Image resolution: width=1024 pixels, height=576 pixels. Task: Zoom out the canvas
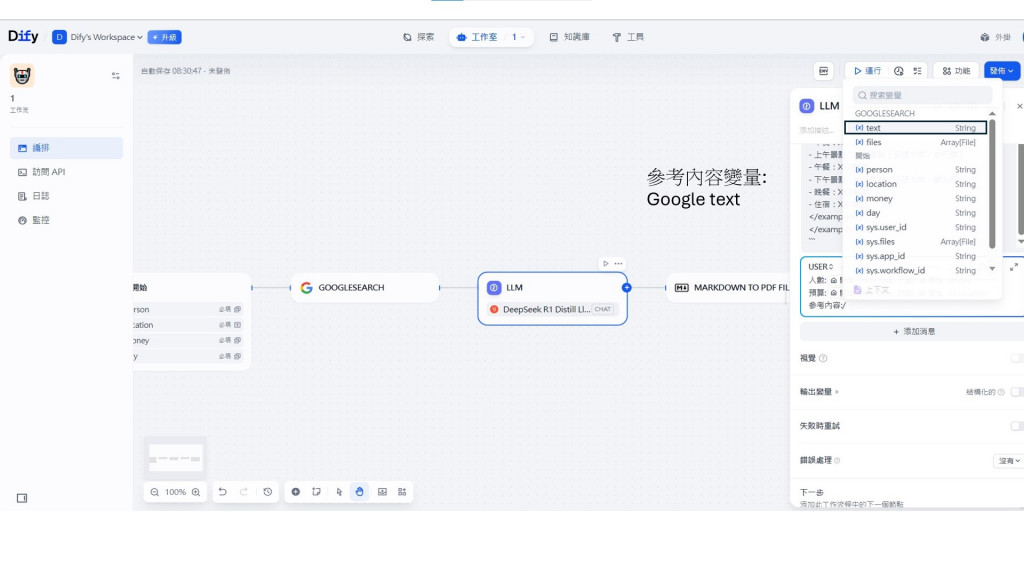(x=155, y=492)
